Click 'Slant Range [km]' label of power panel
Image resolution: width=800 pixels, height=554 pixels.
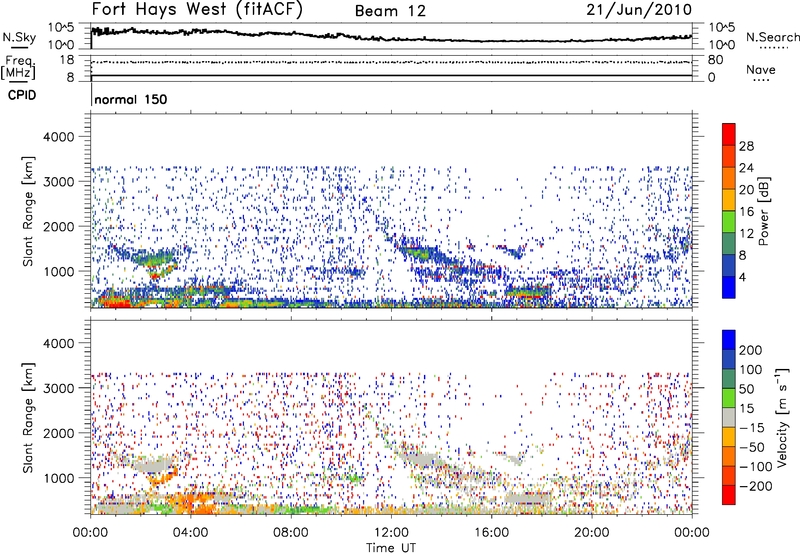(x=28, y=211)
